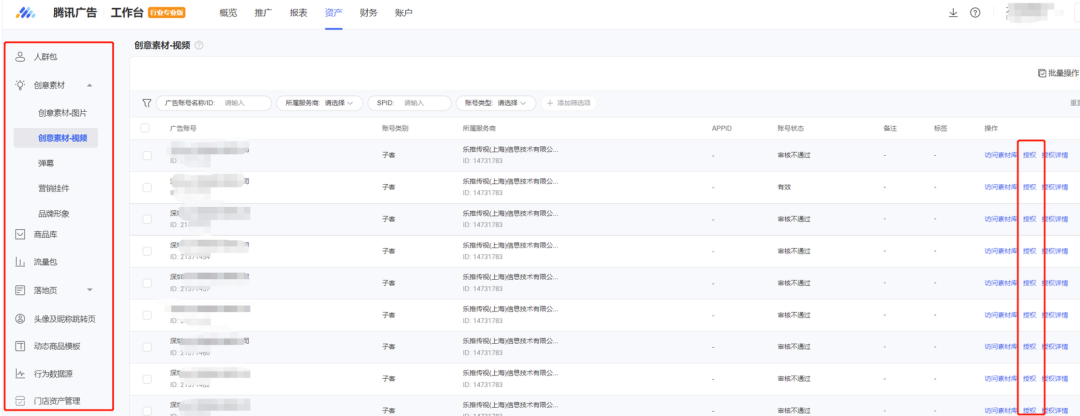
Task: Click the download arrow icon in header
Action: click(x=952, y=13)
